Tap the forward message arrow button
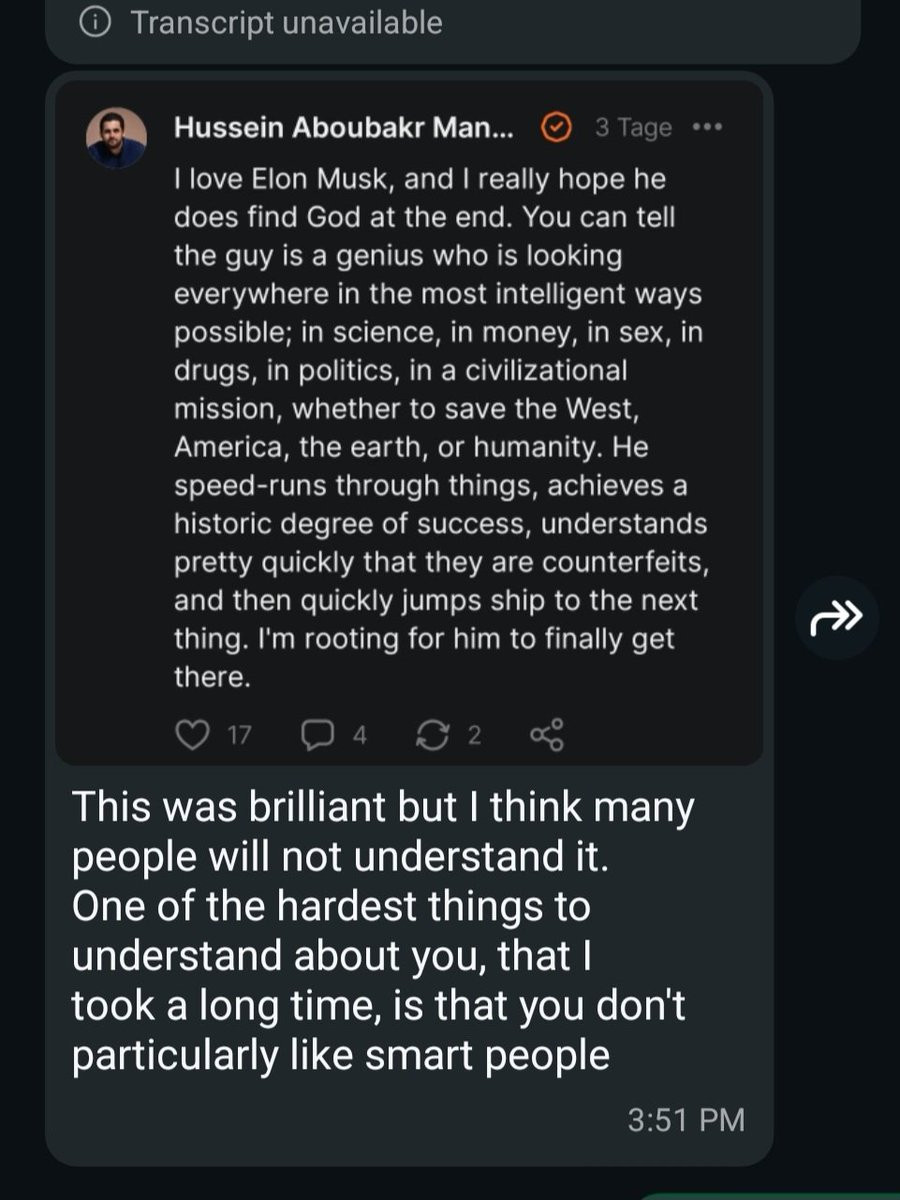900x1200 pixels. tap(836, 619)
